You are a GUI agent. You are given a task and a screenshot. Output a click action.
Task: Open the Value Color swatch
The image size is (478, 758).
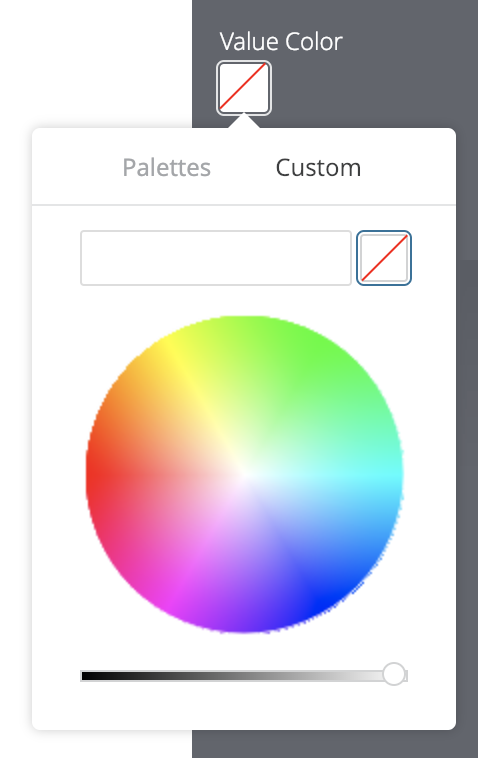point(244,88)
